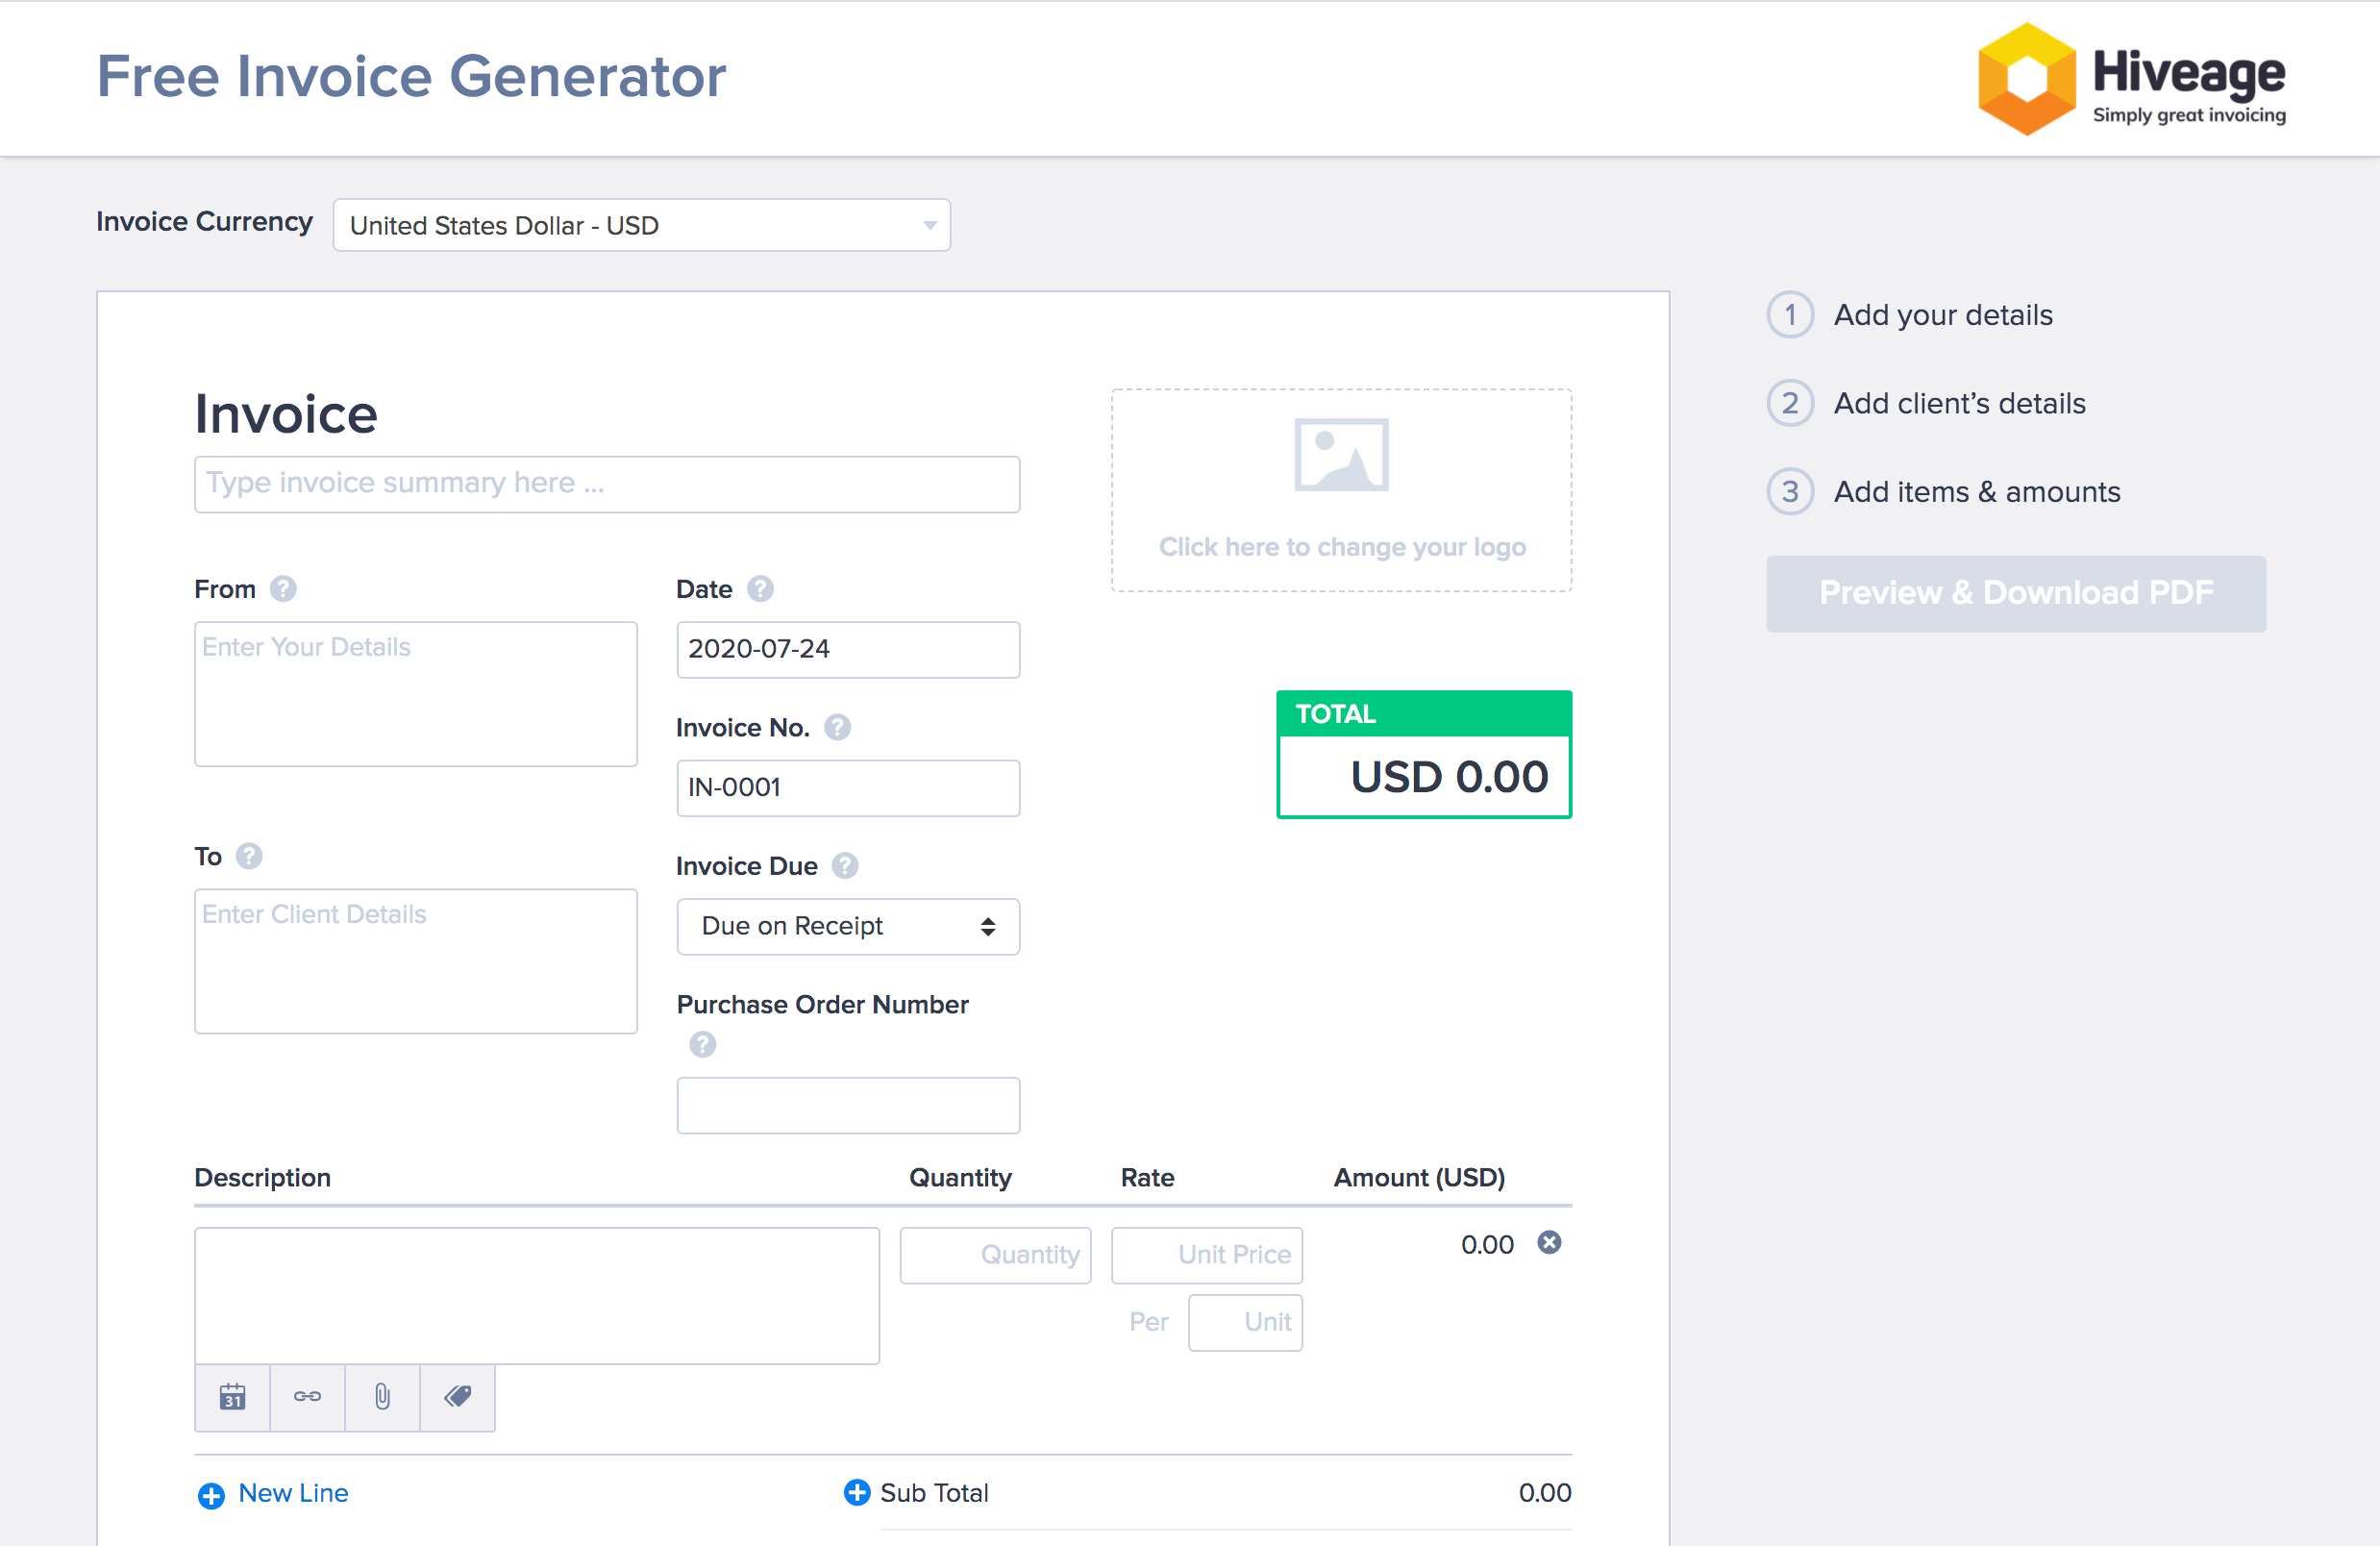Click the Preview & Download PDF button
This screenshot has width=2380, height=1546.
(x=2016, y=590)
